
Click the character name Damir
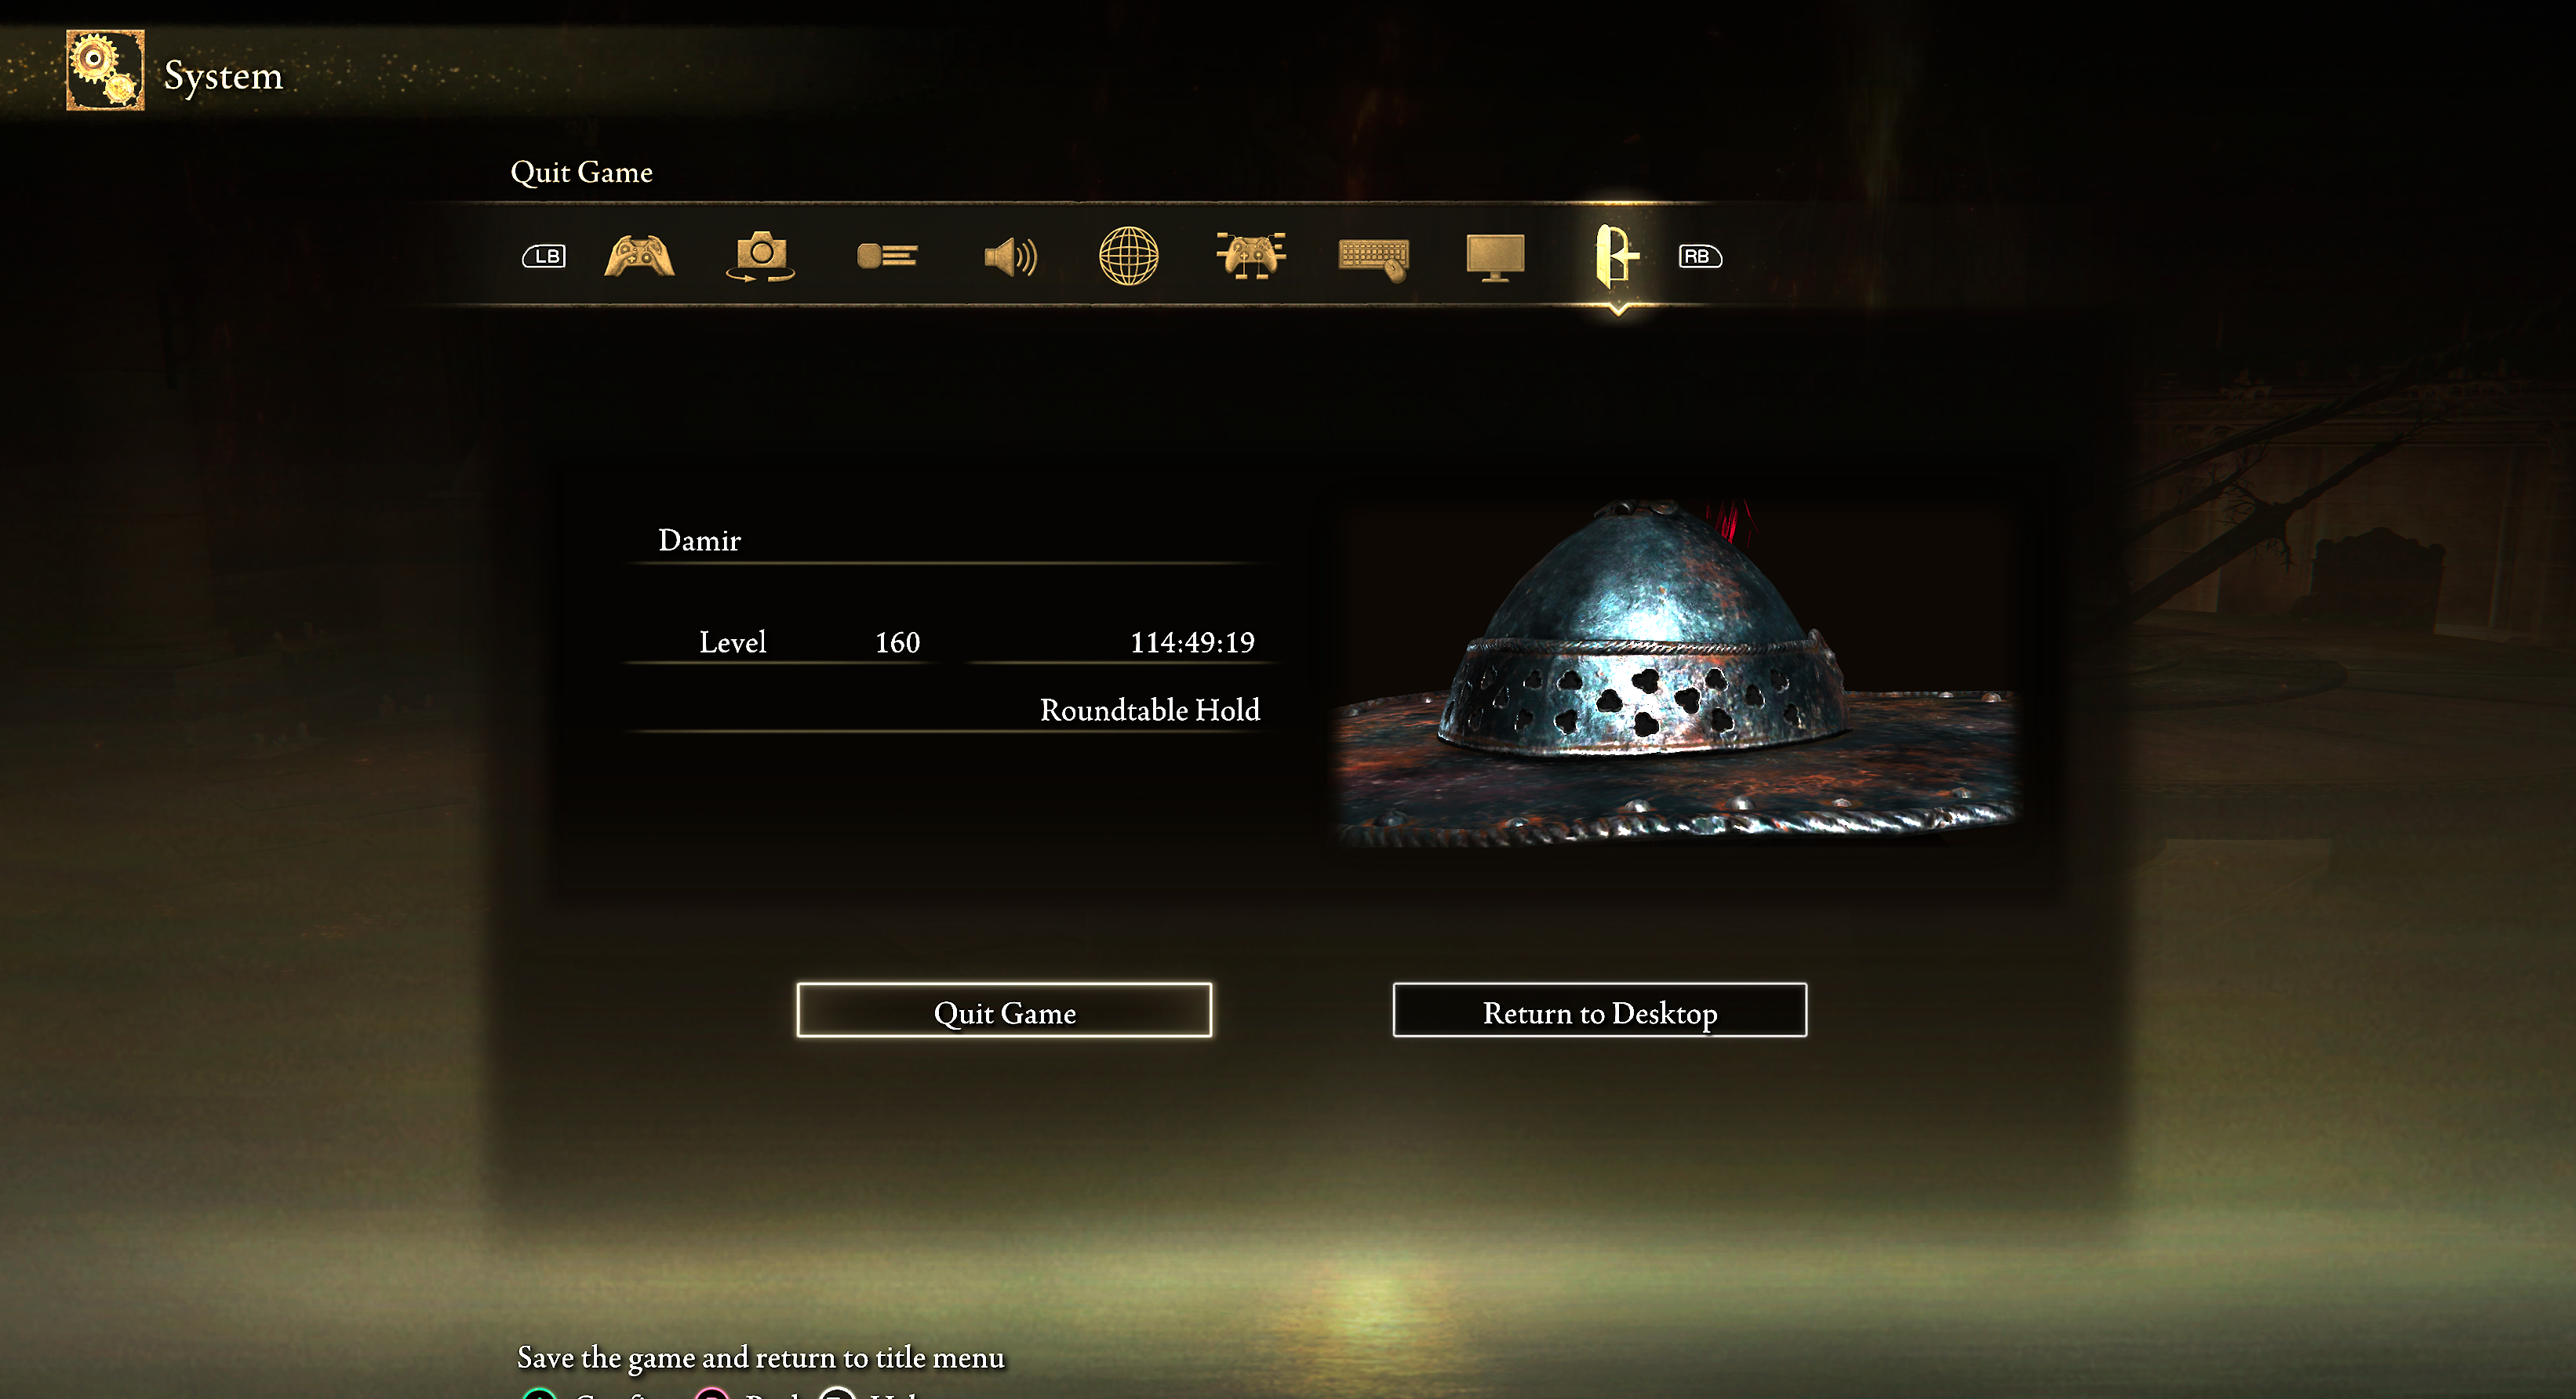[x=699, y=540]
